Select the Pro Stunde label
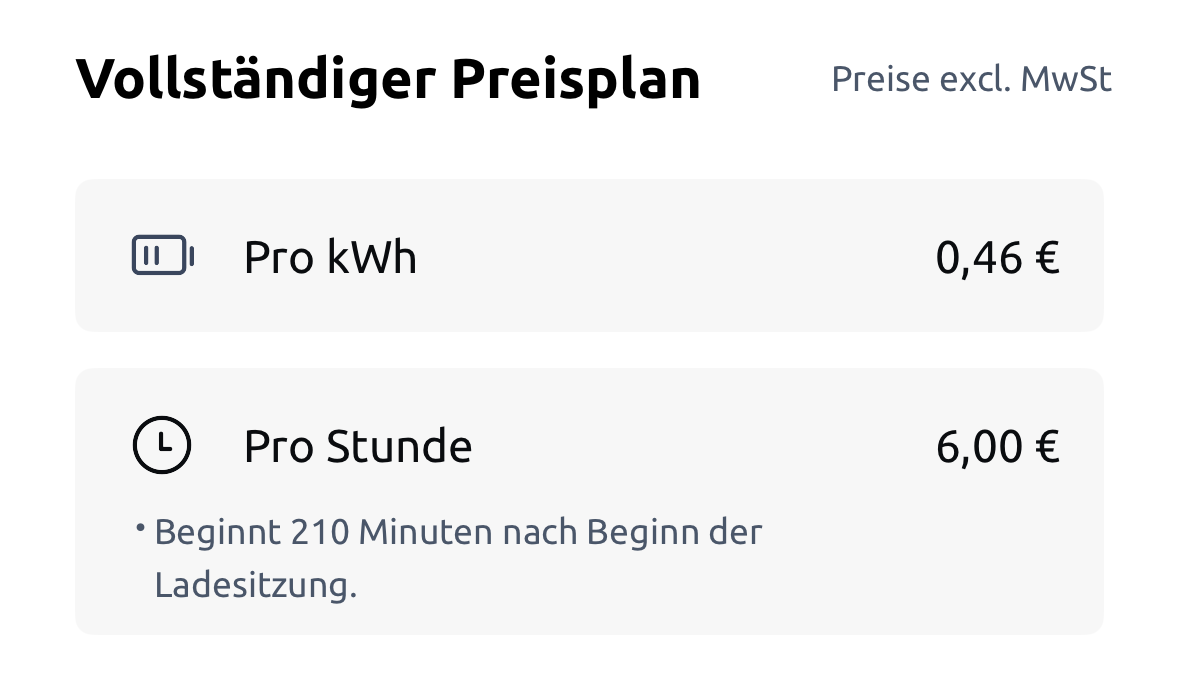Viewport: 1179px width, 696px height. 357,446
